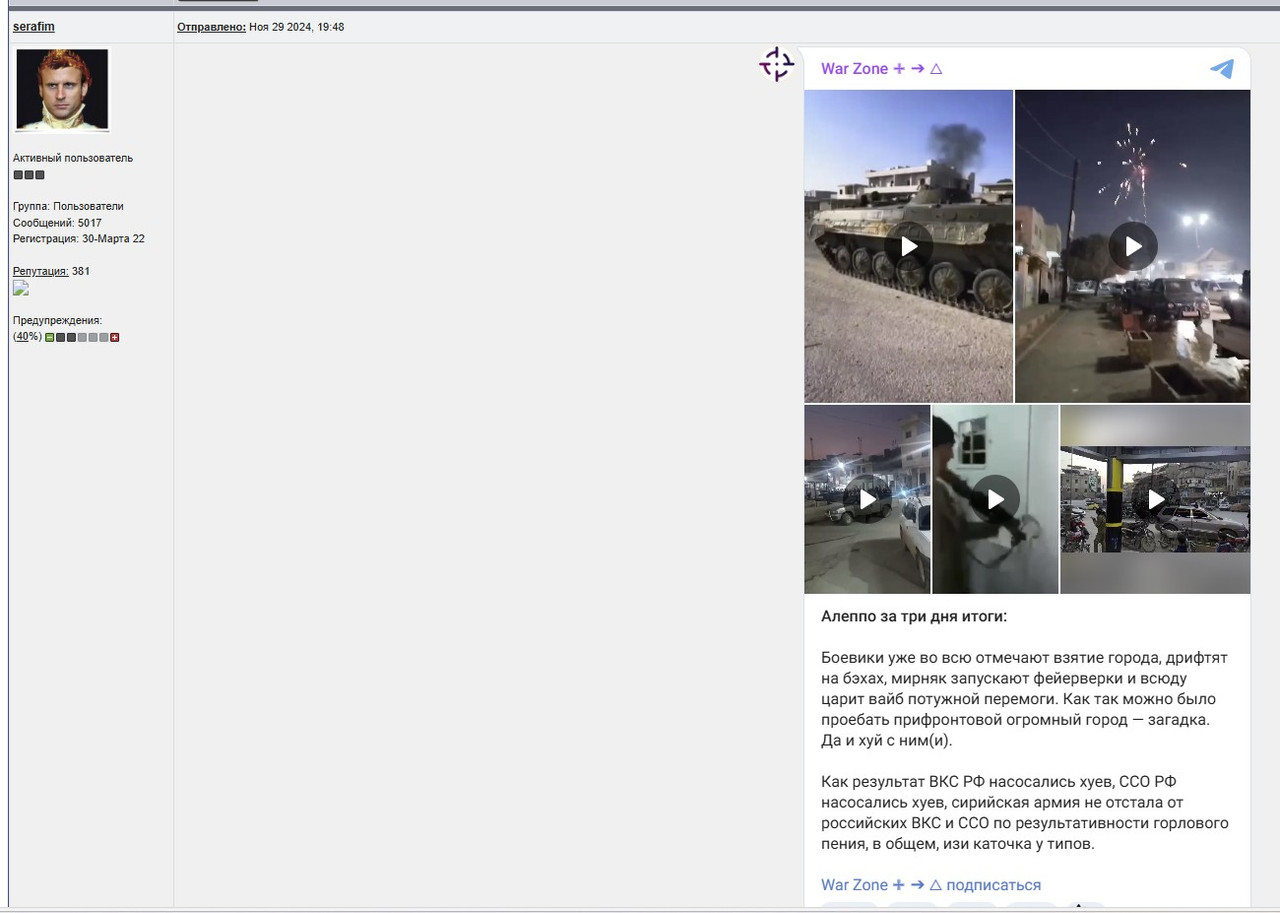Image resolution: width=1280 pixels, height=913 pixels.
Task: Open user profile via serafim username
Action: point(33,26)
